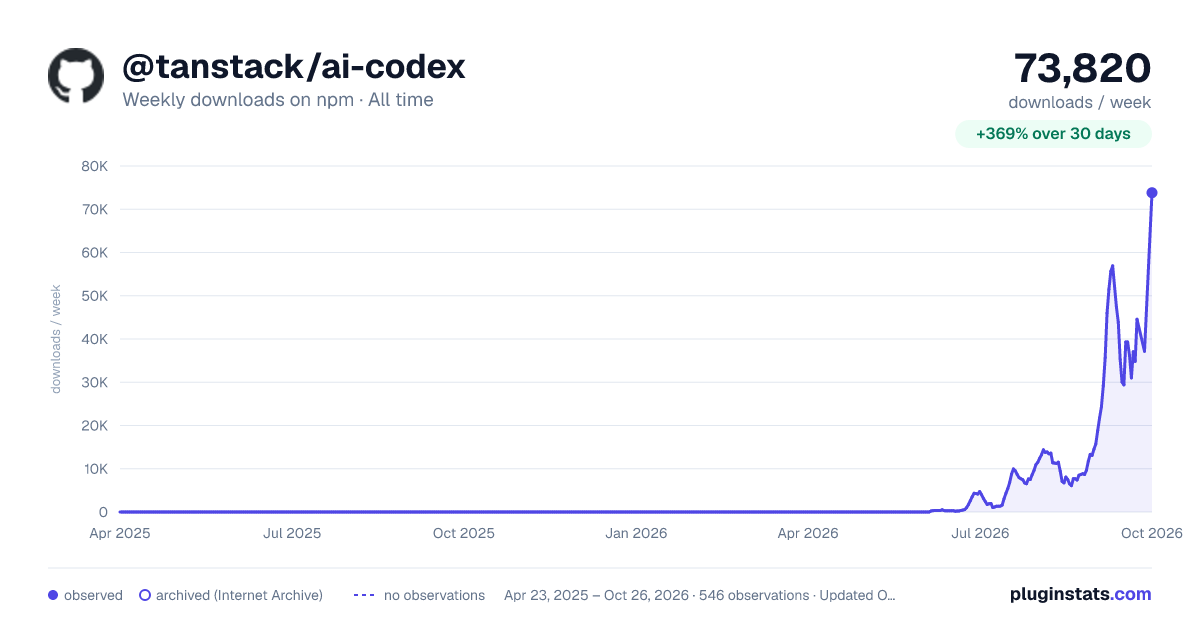
Task: Click the Jul 2026 x-axis label
Action: pyautogui.click(x=979, y=533)
